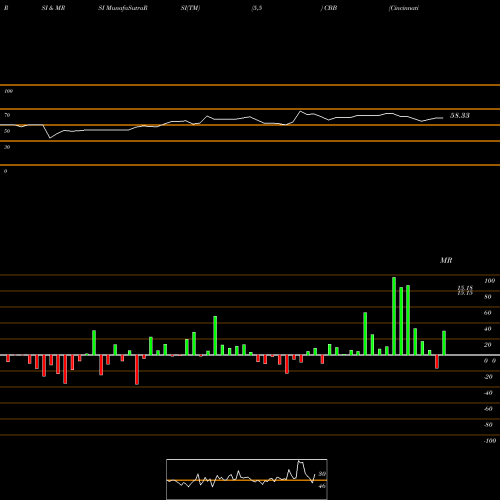The image size is (500, 500).
Task: Click the RSI value label 58.33
Action: coord(460,116)
